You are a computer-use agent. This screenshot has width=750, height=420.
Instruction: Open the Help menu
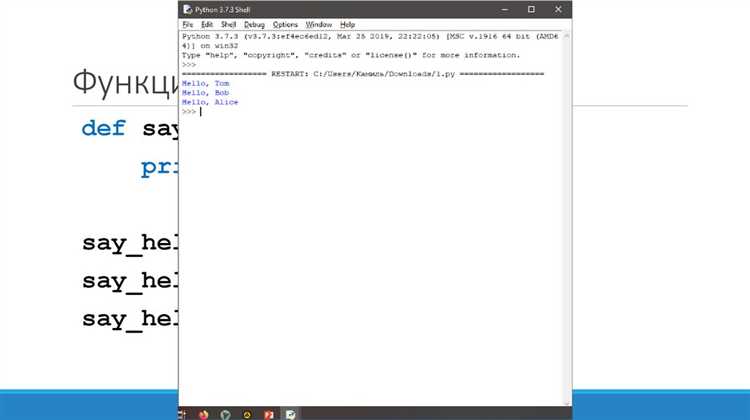point(347,24)
